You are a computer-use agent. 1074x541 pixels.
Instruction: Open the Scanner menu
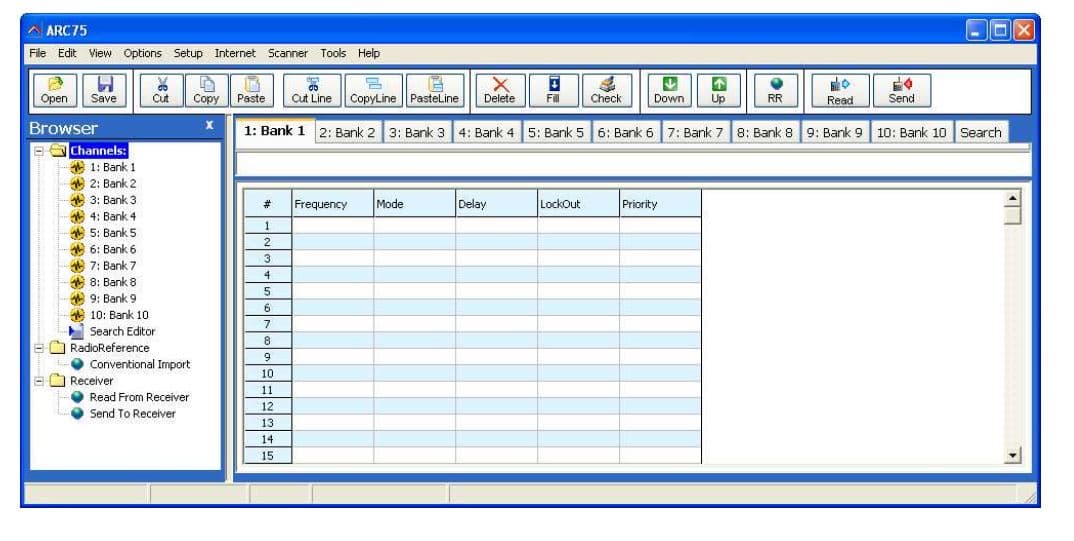288,53
